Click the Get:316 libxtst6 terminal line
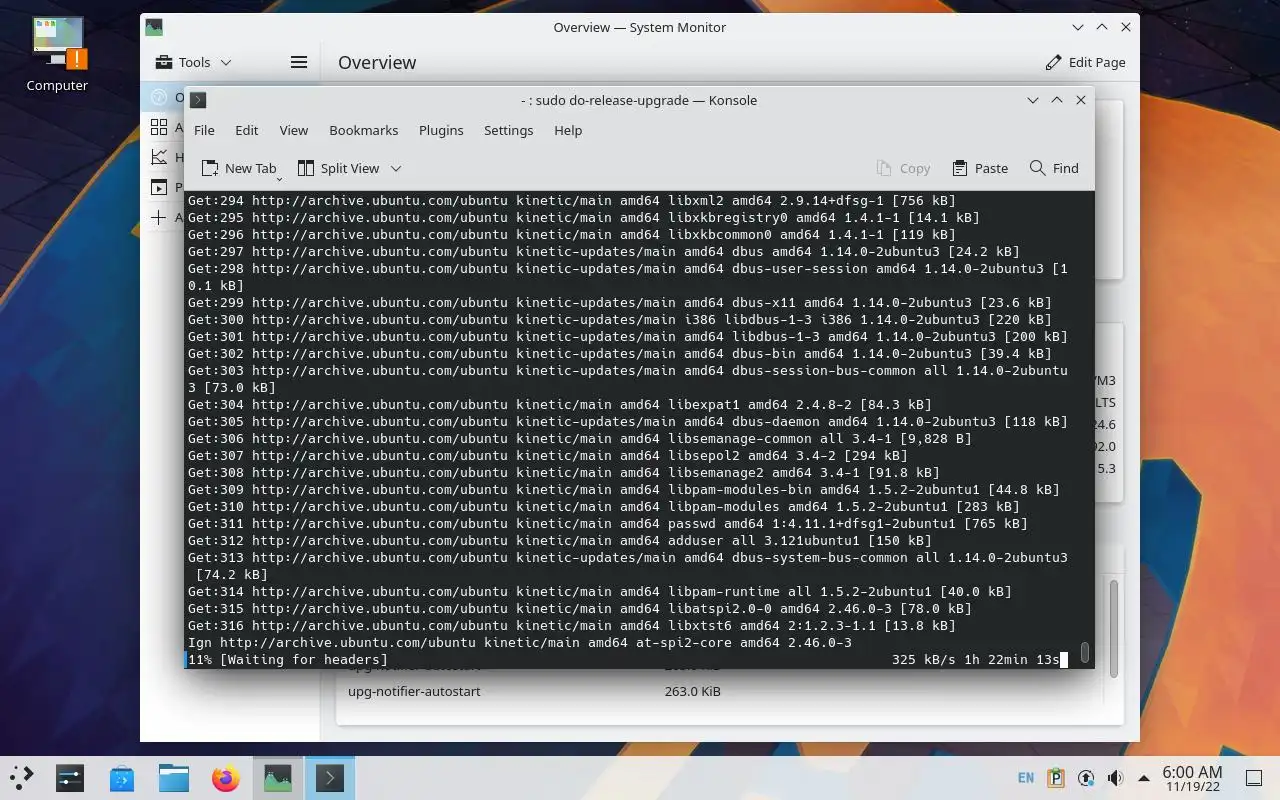Screen dimensions: 1280x800 pyautogui.click(x=571, y=625)
